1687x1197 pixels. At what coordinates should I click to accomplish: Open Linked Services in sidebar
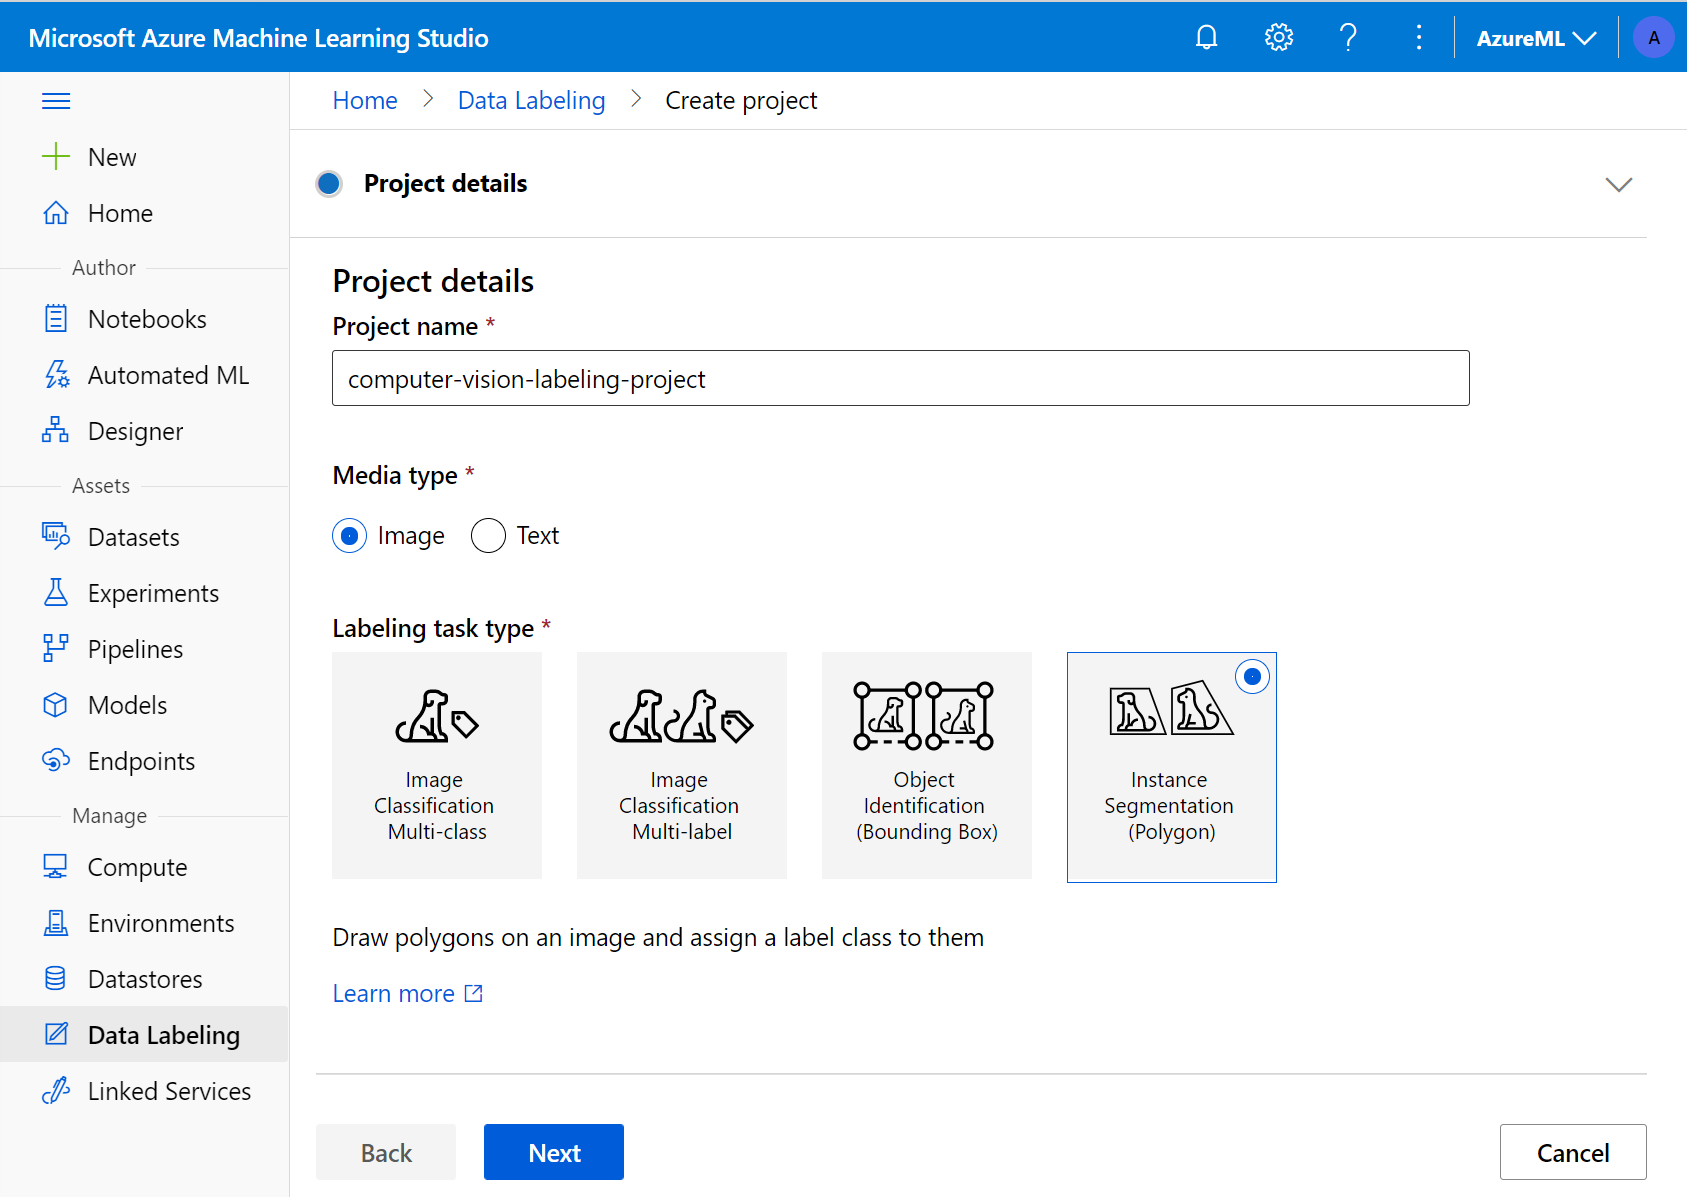(169, 1091)
